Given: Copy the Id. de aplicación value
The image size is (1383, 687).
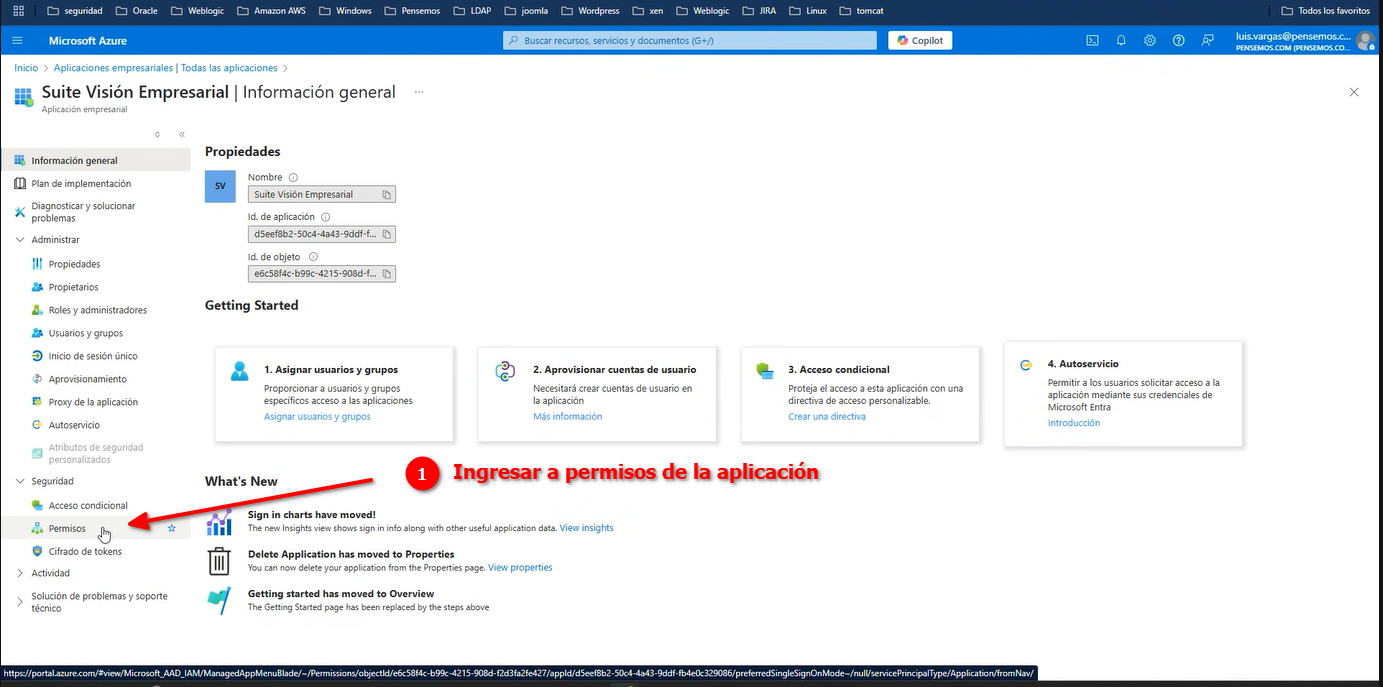Looking at the screenshot, I should click(388, 234).
